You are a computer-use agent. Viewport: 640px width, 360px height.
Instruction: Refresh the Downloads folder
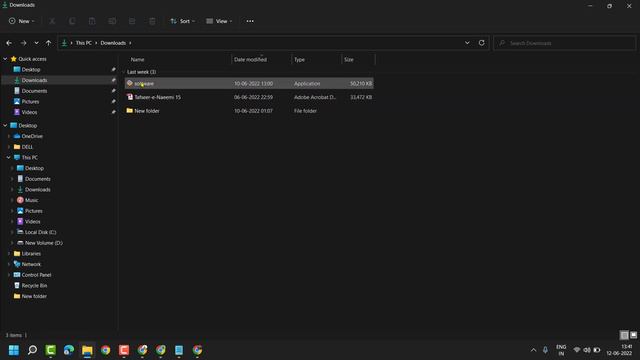point(482,43)
